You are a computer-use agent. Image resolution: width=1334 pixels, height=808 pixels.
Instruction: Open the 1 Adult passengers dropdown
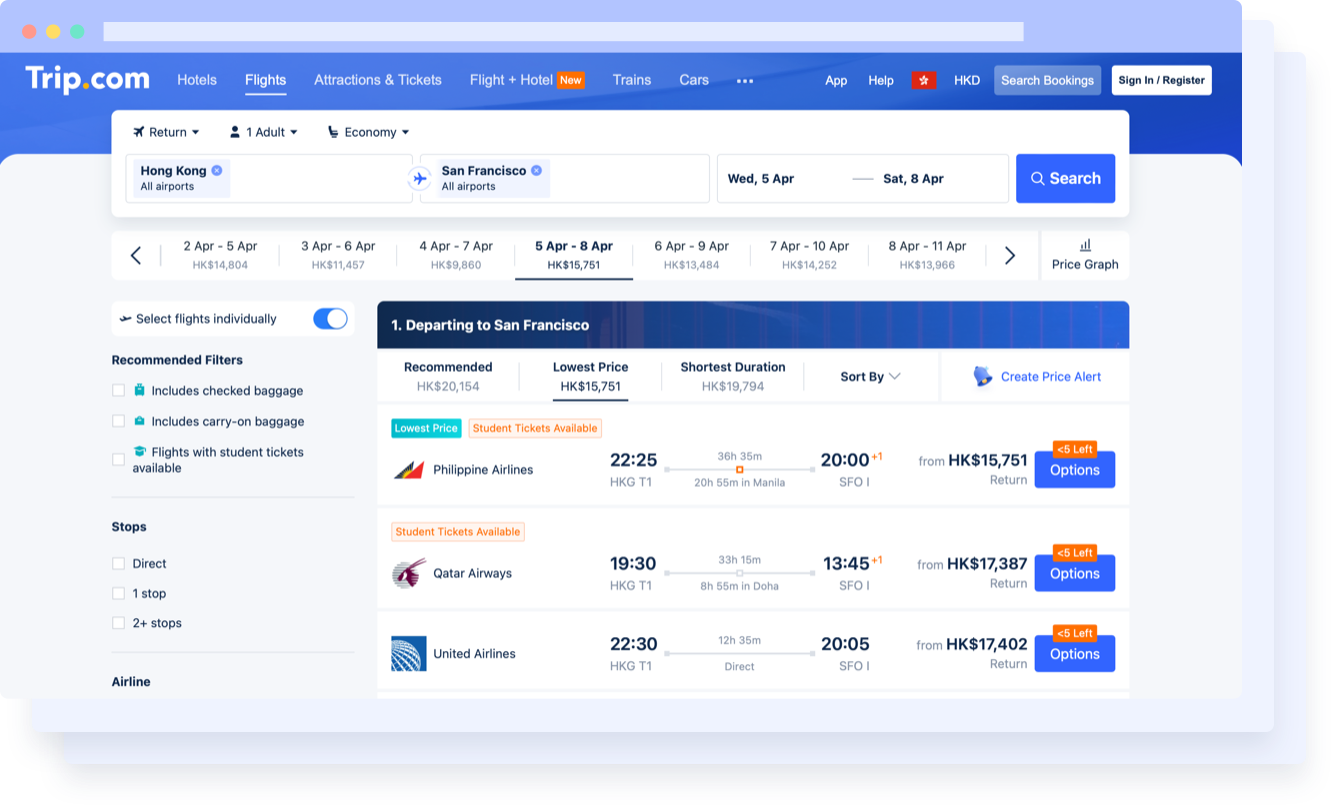coord(264,132)
